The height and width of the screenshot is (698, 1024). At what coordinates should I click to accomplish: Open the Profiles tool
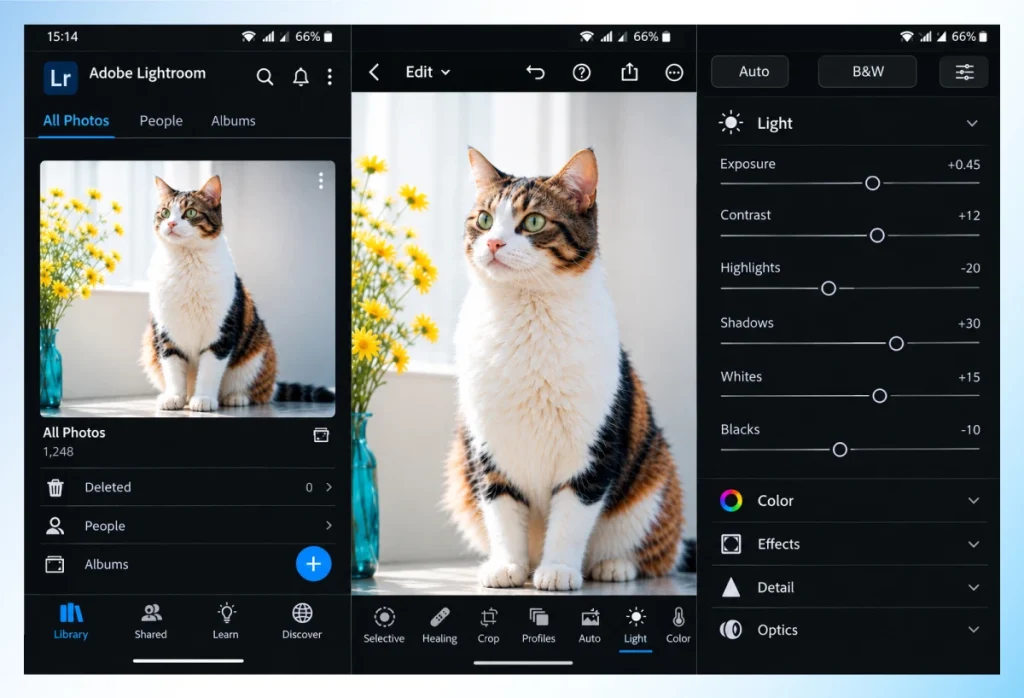[539, 626]
